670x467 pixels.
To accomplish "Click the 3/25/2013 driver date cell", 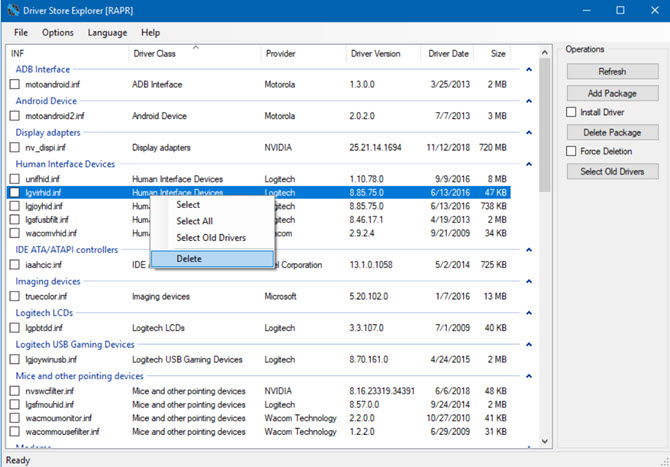I will (x=450, y=84).
